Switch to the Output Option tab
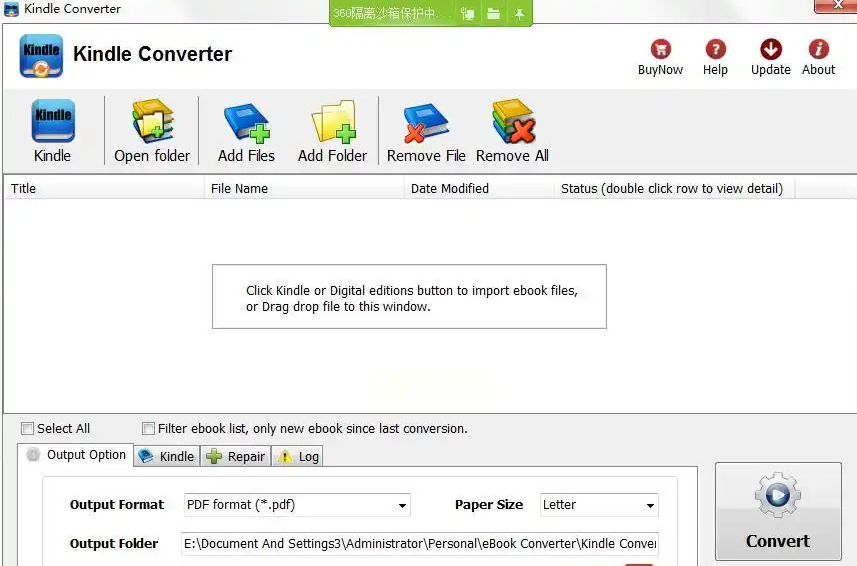Image resolution: width=857 pixels, height=566 pixels. (76, 455)
